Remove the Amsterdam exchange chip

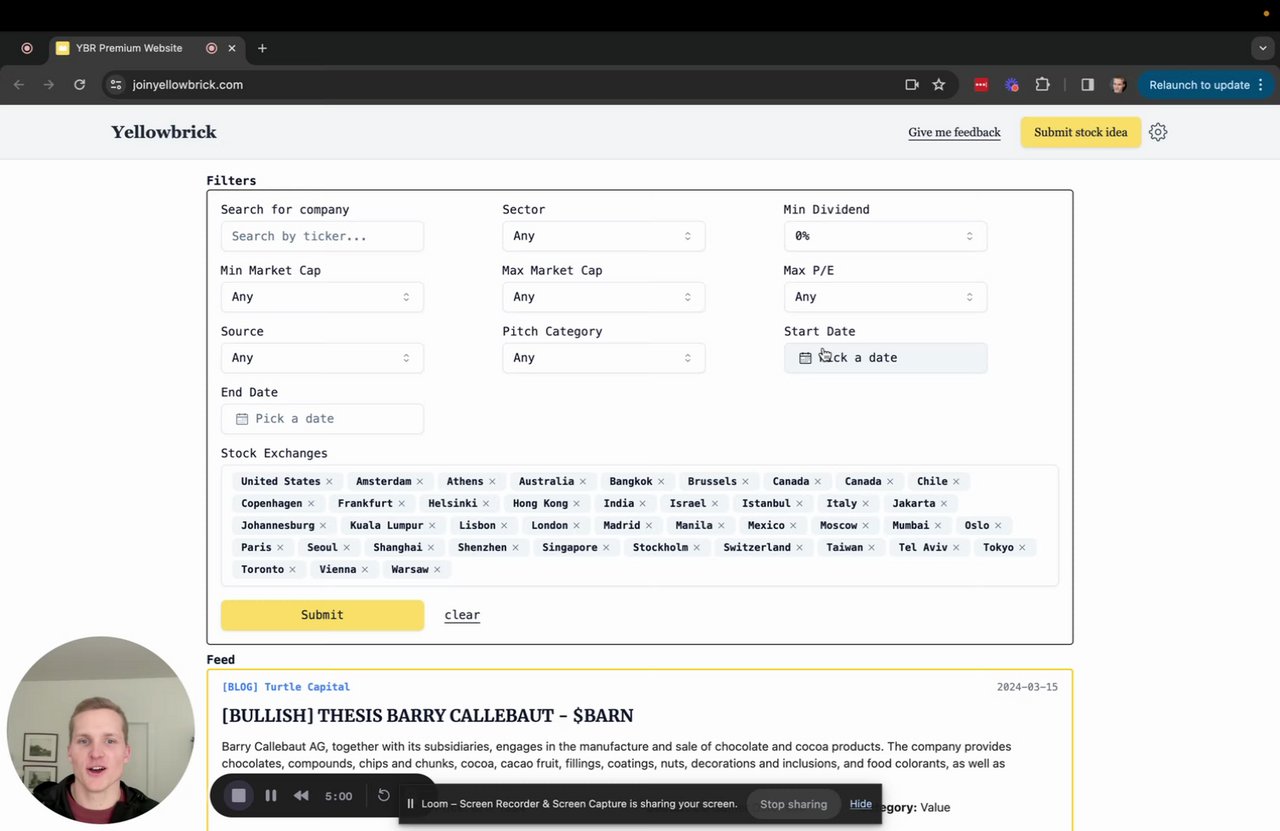point(420,482)
